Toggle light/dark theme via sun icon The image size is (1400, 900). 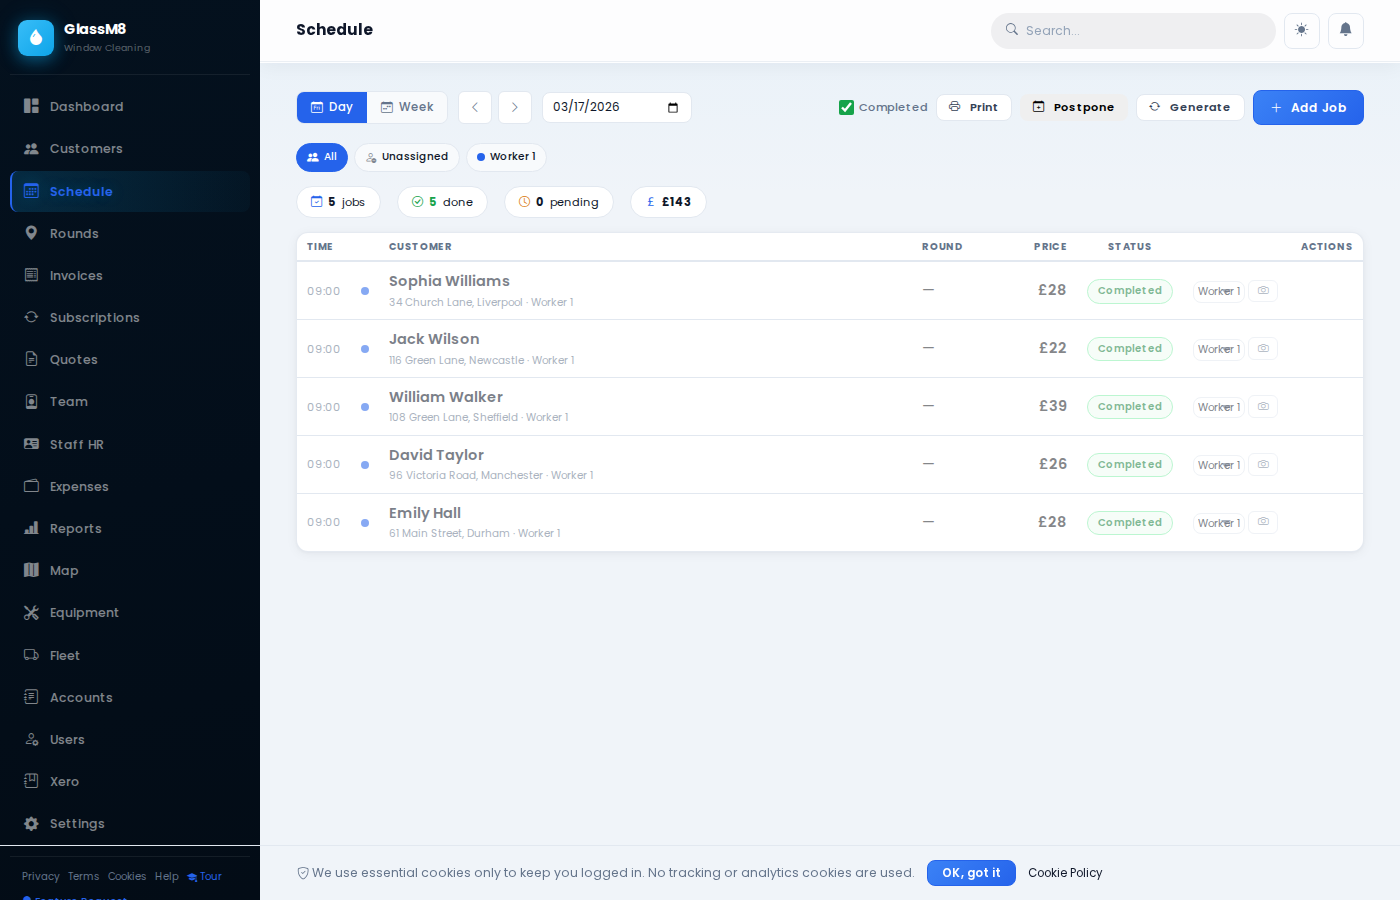pos(1301,31)
